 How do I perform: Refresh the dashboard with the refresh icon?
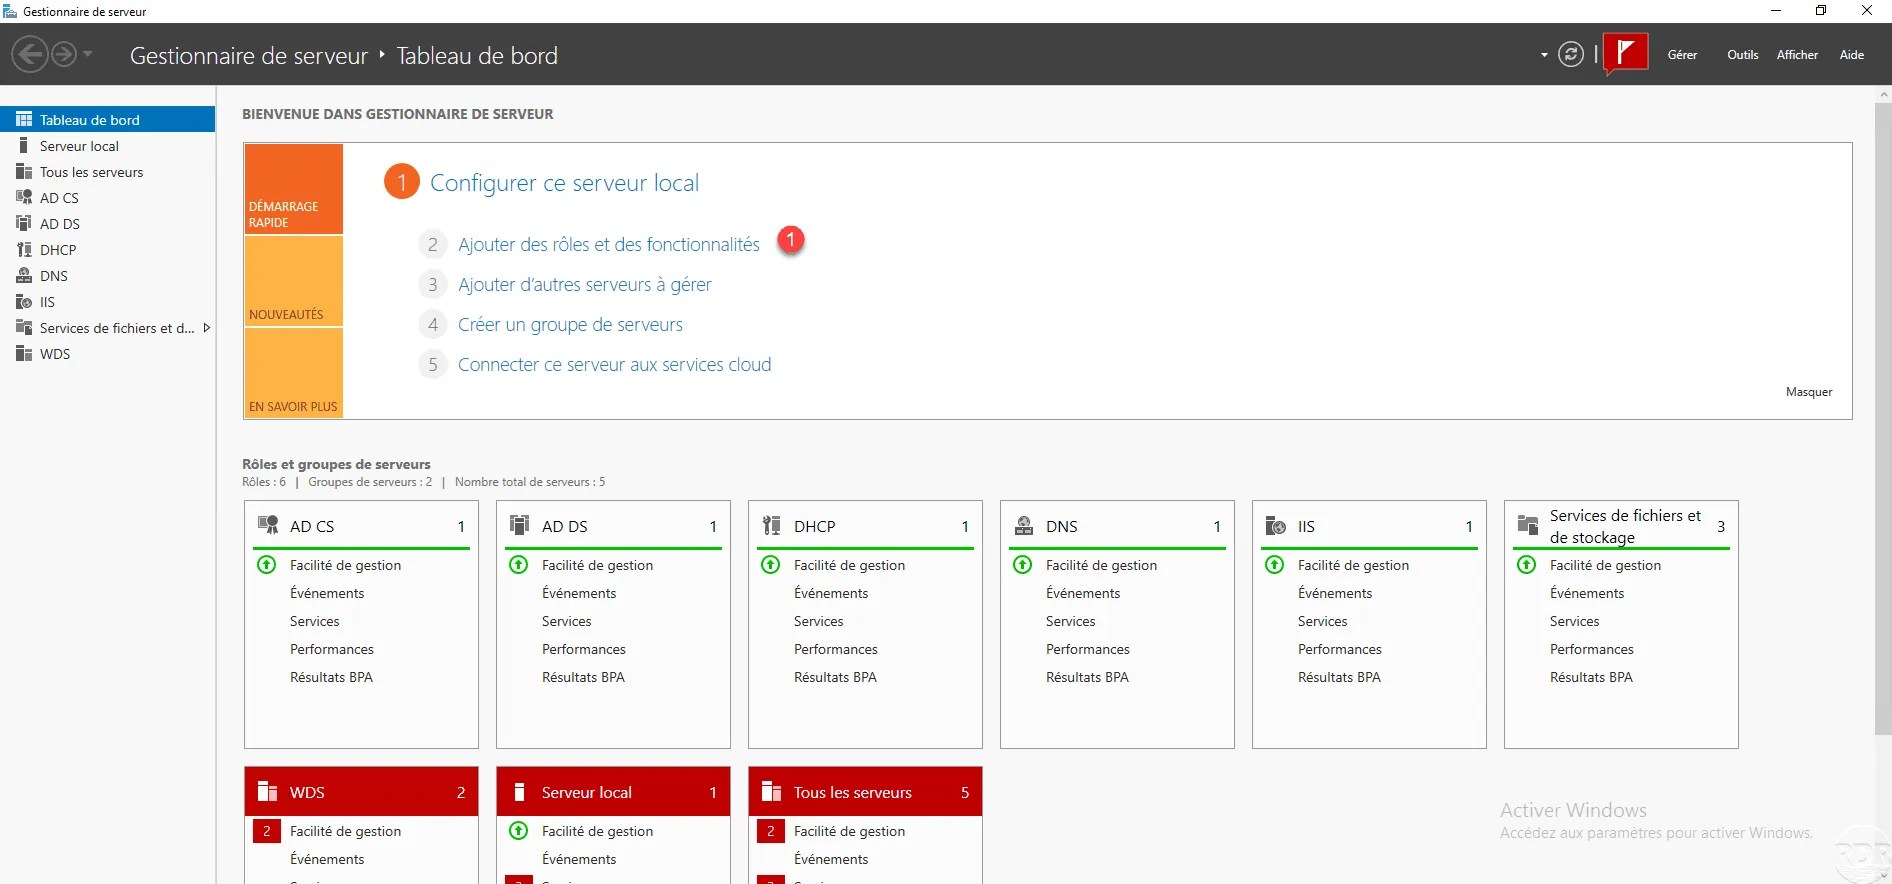click(1571, 54)
